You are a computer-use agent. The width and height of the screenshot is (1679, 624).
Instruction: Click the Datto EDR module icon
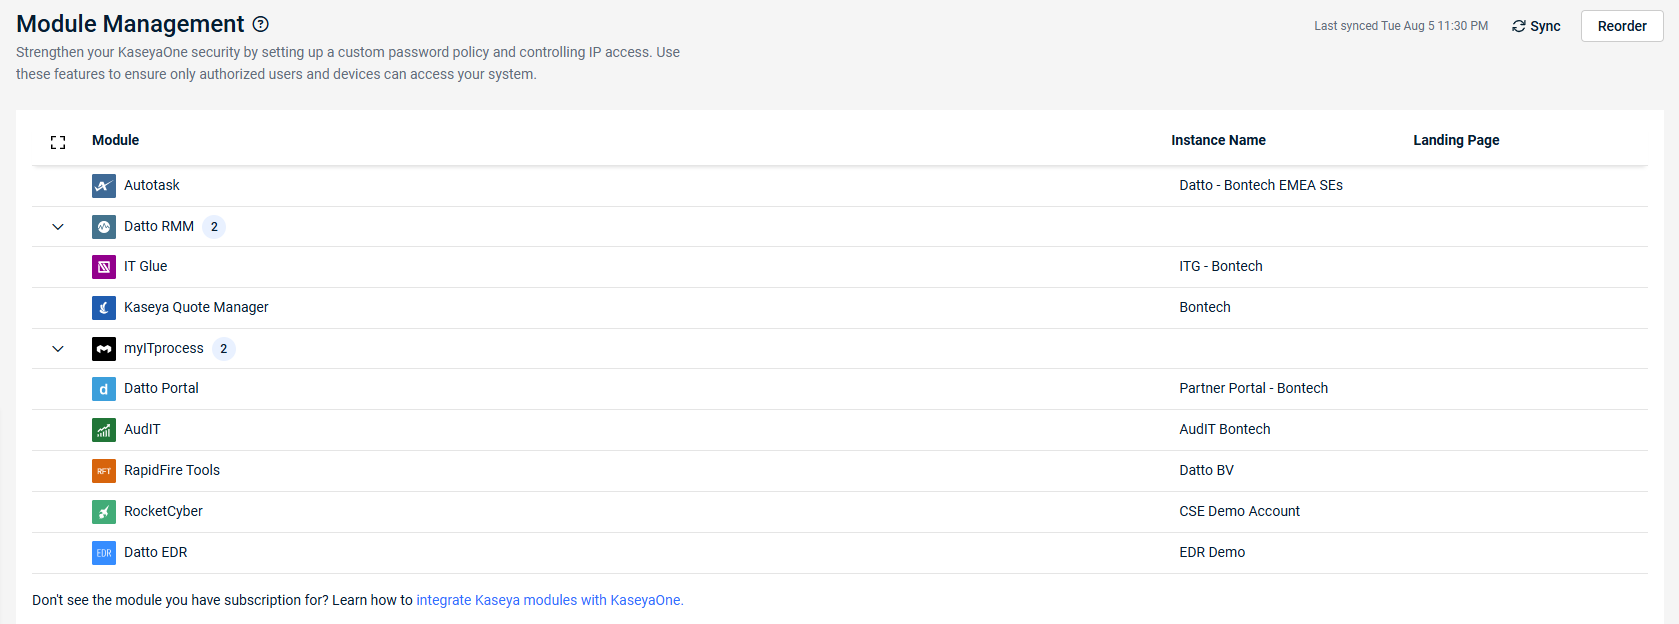104,553
